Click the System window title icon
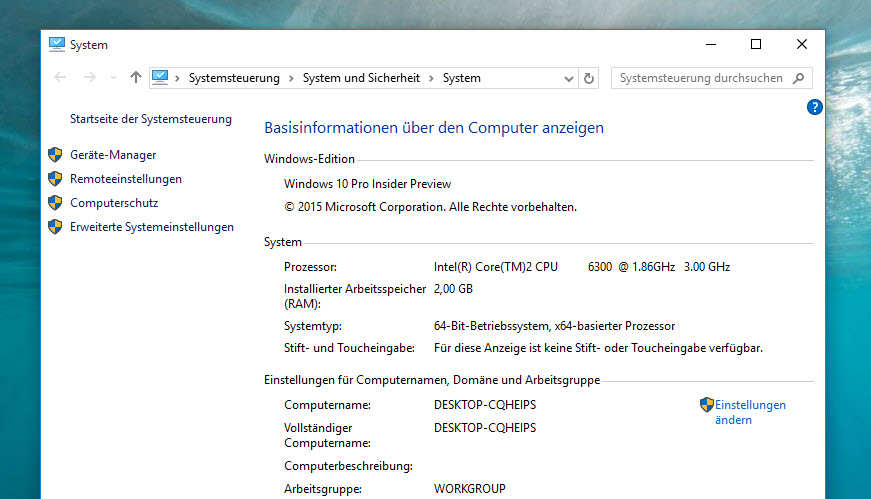 click(x=57, y=44)
